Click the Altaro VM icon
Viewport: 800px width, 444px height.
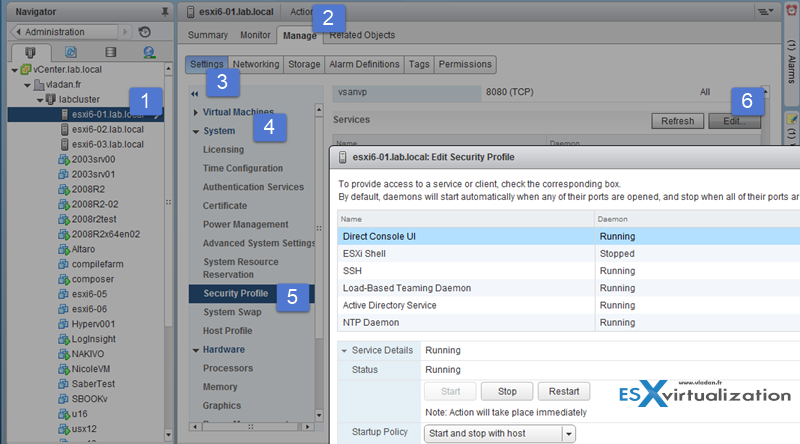click(x=64, y=249)
